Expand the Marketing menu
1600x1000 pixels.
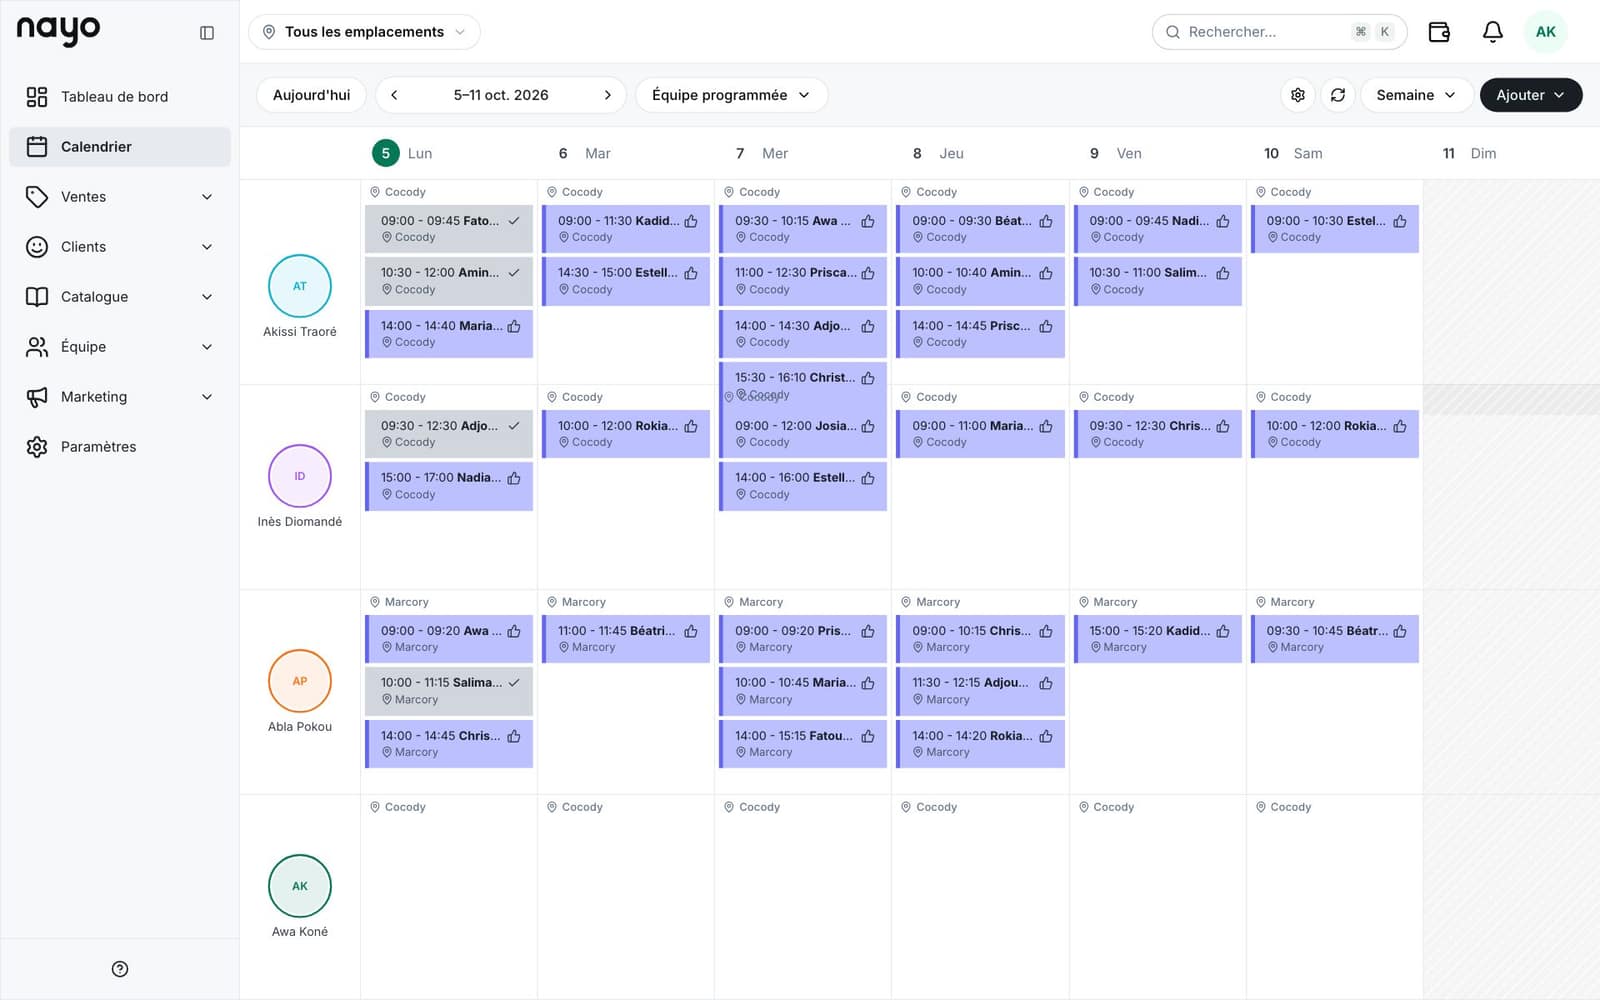[120, 397]
